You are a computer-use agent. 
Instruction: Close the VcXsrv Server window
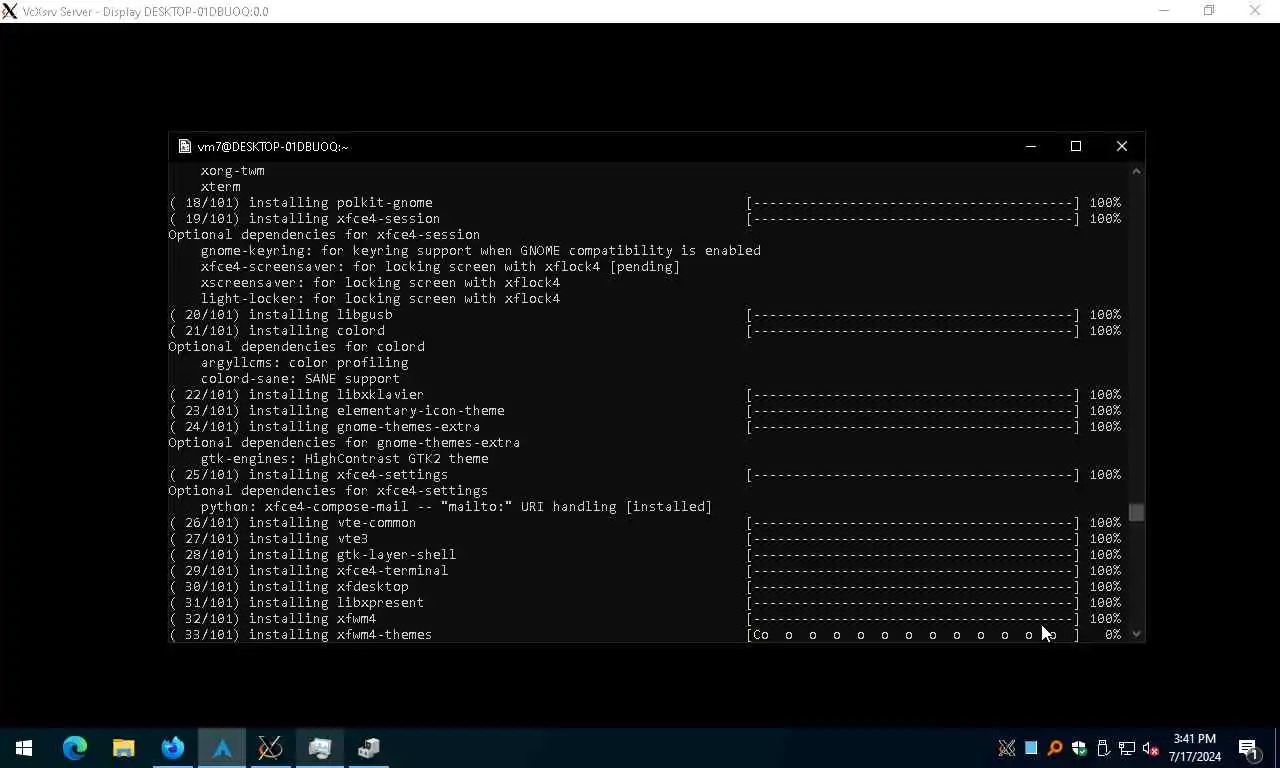click(1255, 11)
